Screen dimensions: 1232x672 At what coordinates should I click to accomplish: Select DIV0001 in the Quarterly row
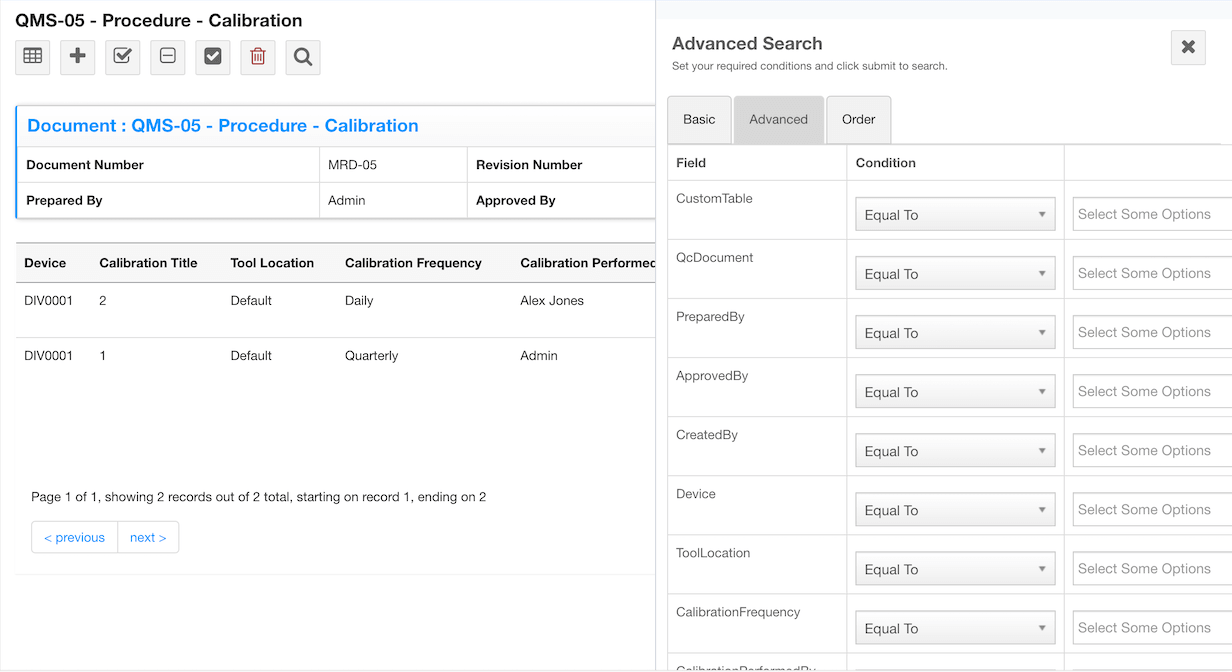[x=49, y=355]
